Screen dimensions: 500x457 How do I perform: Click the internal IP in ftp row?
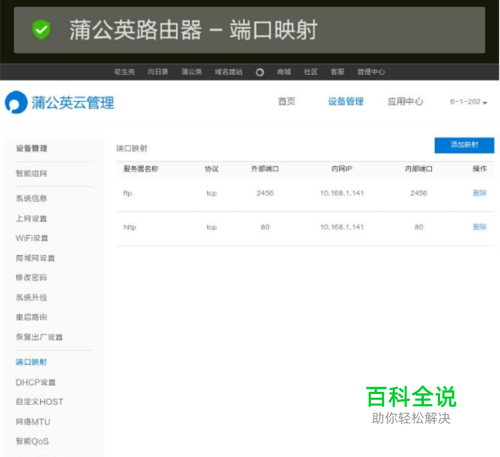[x=342, y=193]
